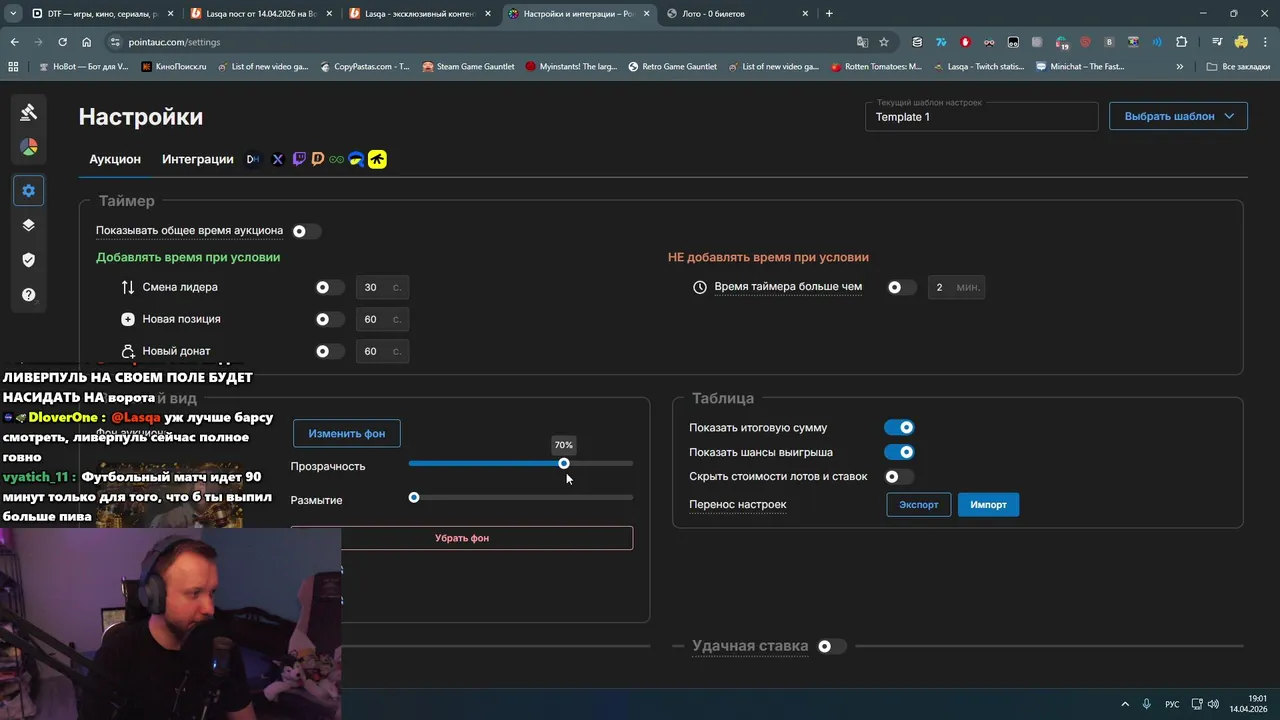The height and width of the screenshot is (720, 1280).
Task: Open the shield check sidebar icon
Action: [x=28, y=260]
